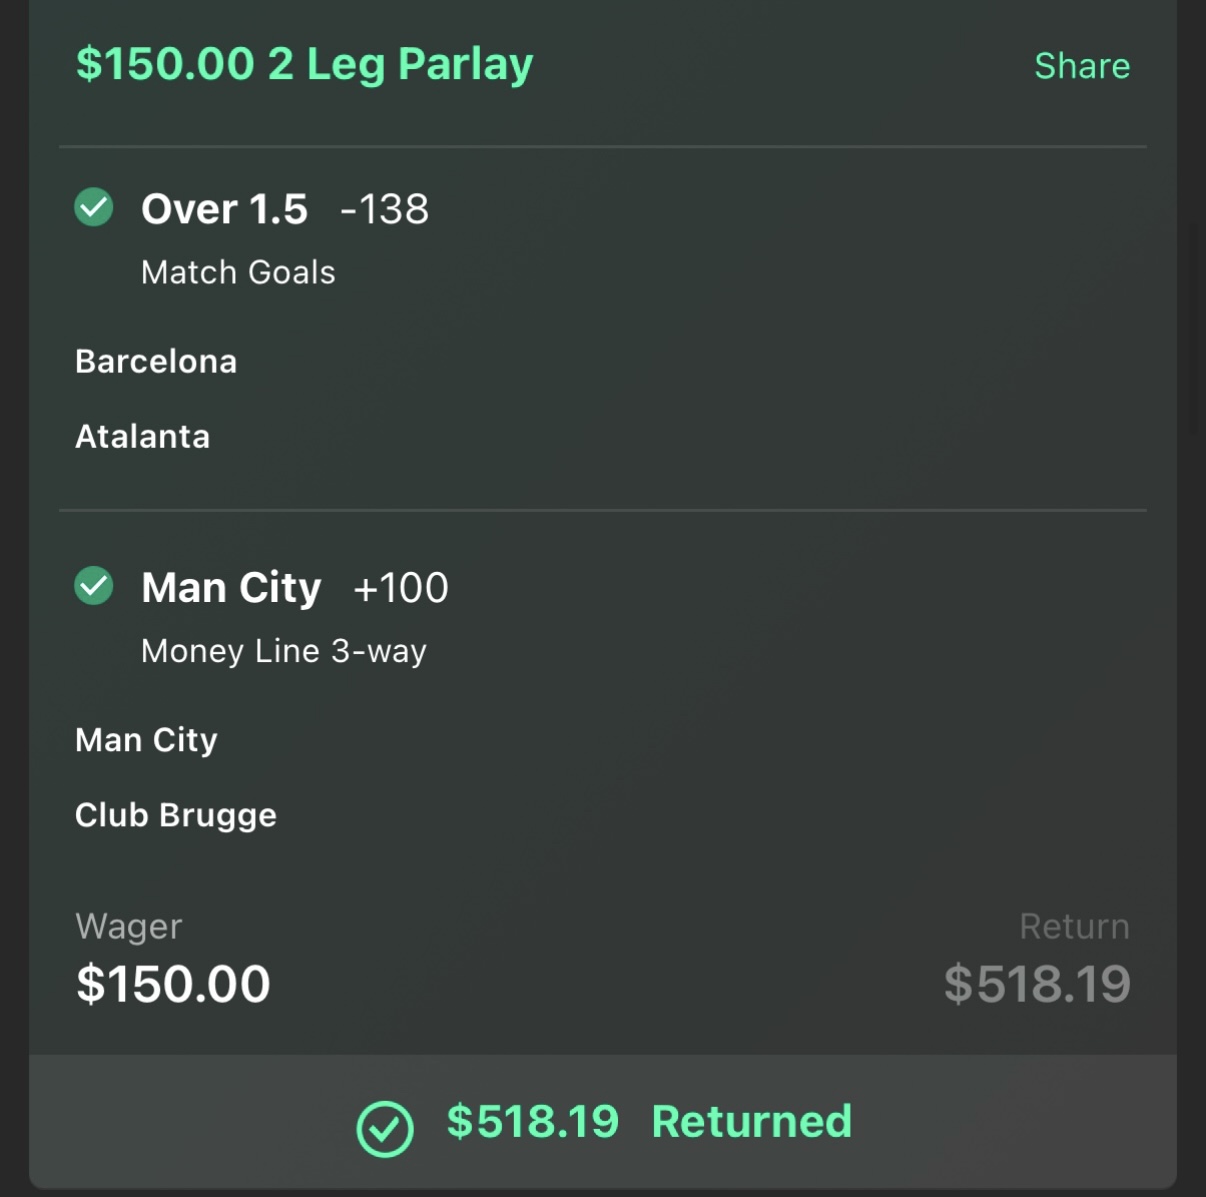1206x1197 pixels.
Task: Select the Atalanta team name
Action: 143,436
